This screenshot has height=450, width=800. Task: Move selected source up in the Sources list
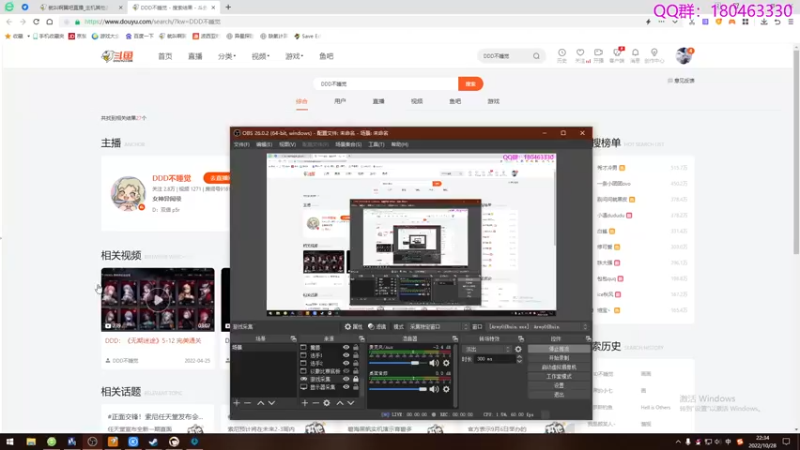(x=340, y=403)
